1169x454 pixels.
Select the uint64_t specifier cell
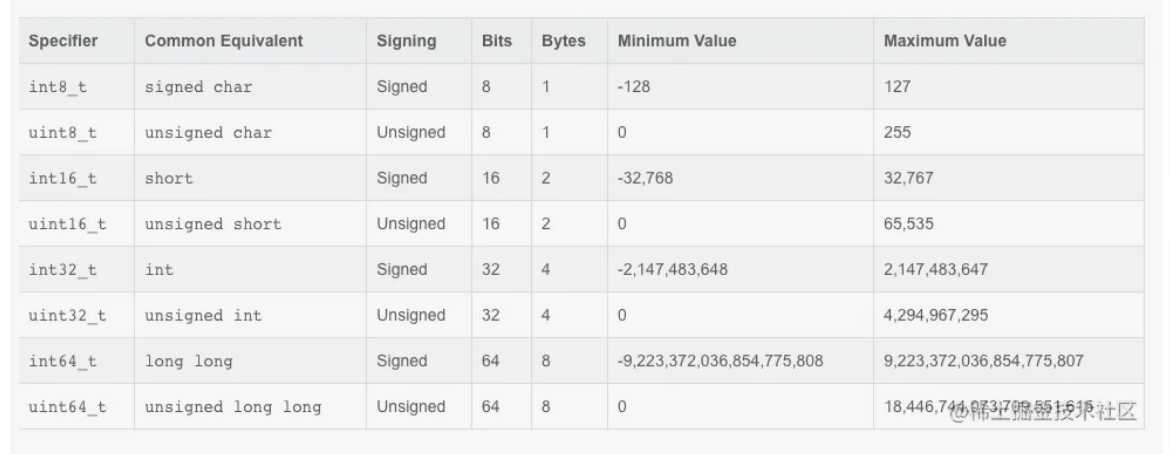pyautogui.click(x=67, y=407)
